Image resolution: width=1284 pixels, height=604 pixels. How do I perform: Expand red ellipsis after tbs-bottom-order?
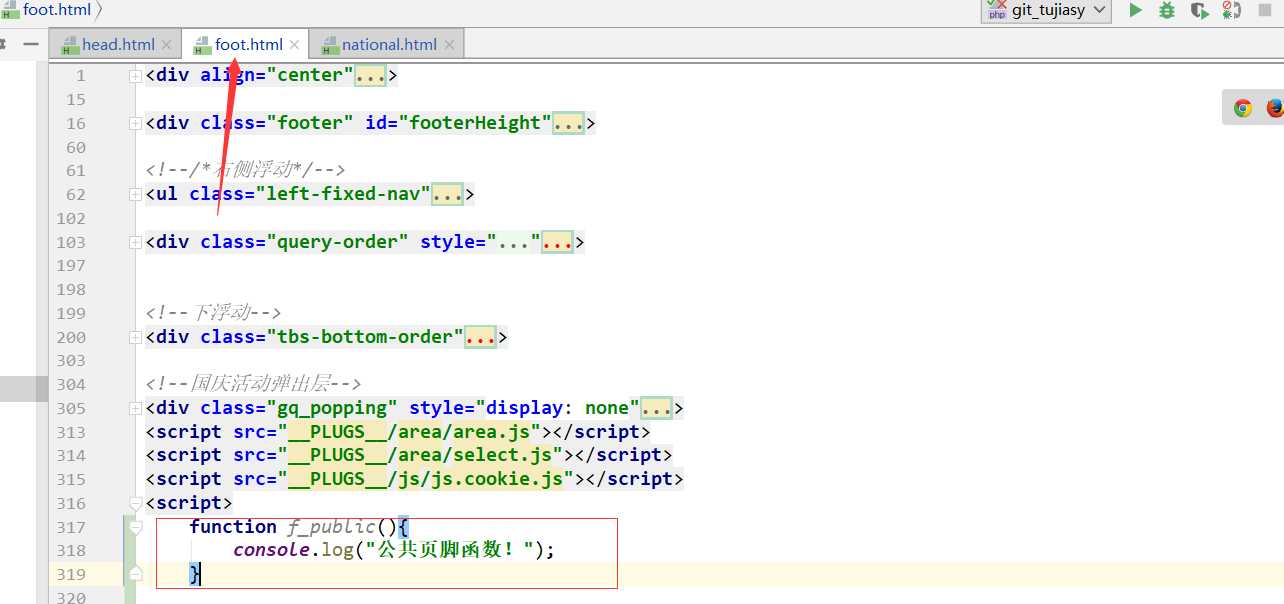pos(481,337)
